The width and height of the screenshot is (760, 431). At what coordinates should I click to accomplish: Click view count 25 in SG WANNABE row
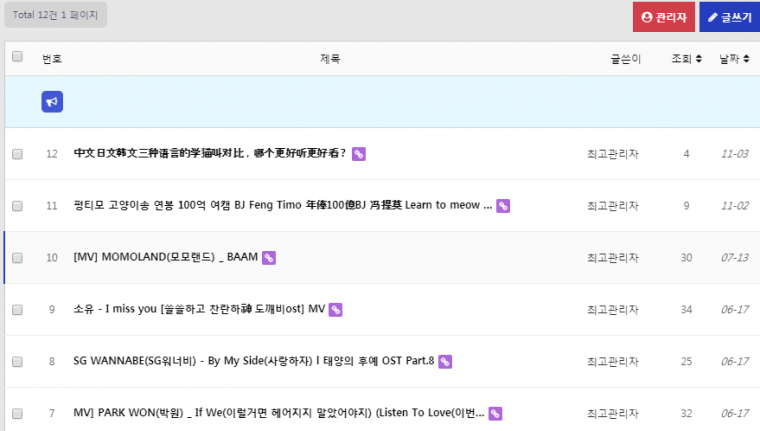coord(686,362)
